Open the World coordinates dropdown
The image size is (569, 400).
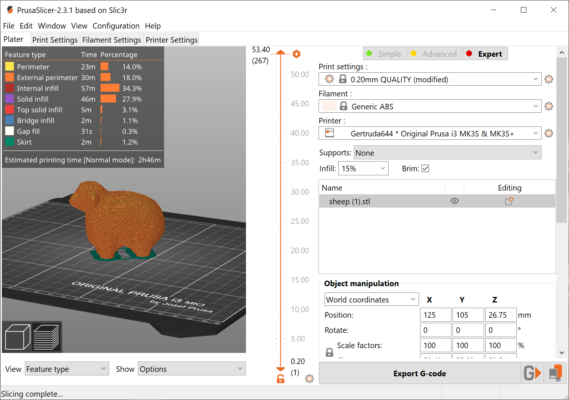[371, 299]
